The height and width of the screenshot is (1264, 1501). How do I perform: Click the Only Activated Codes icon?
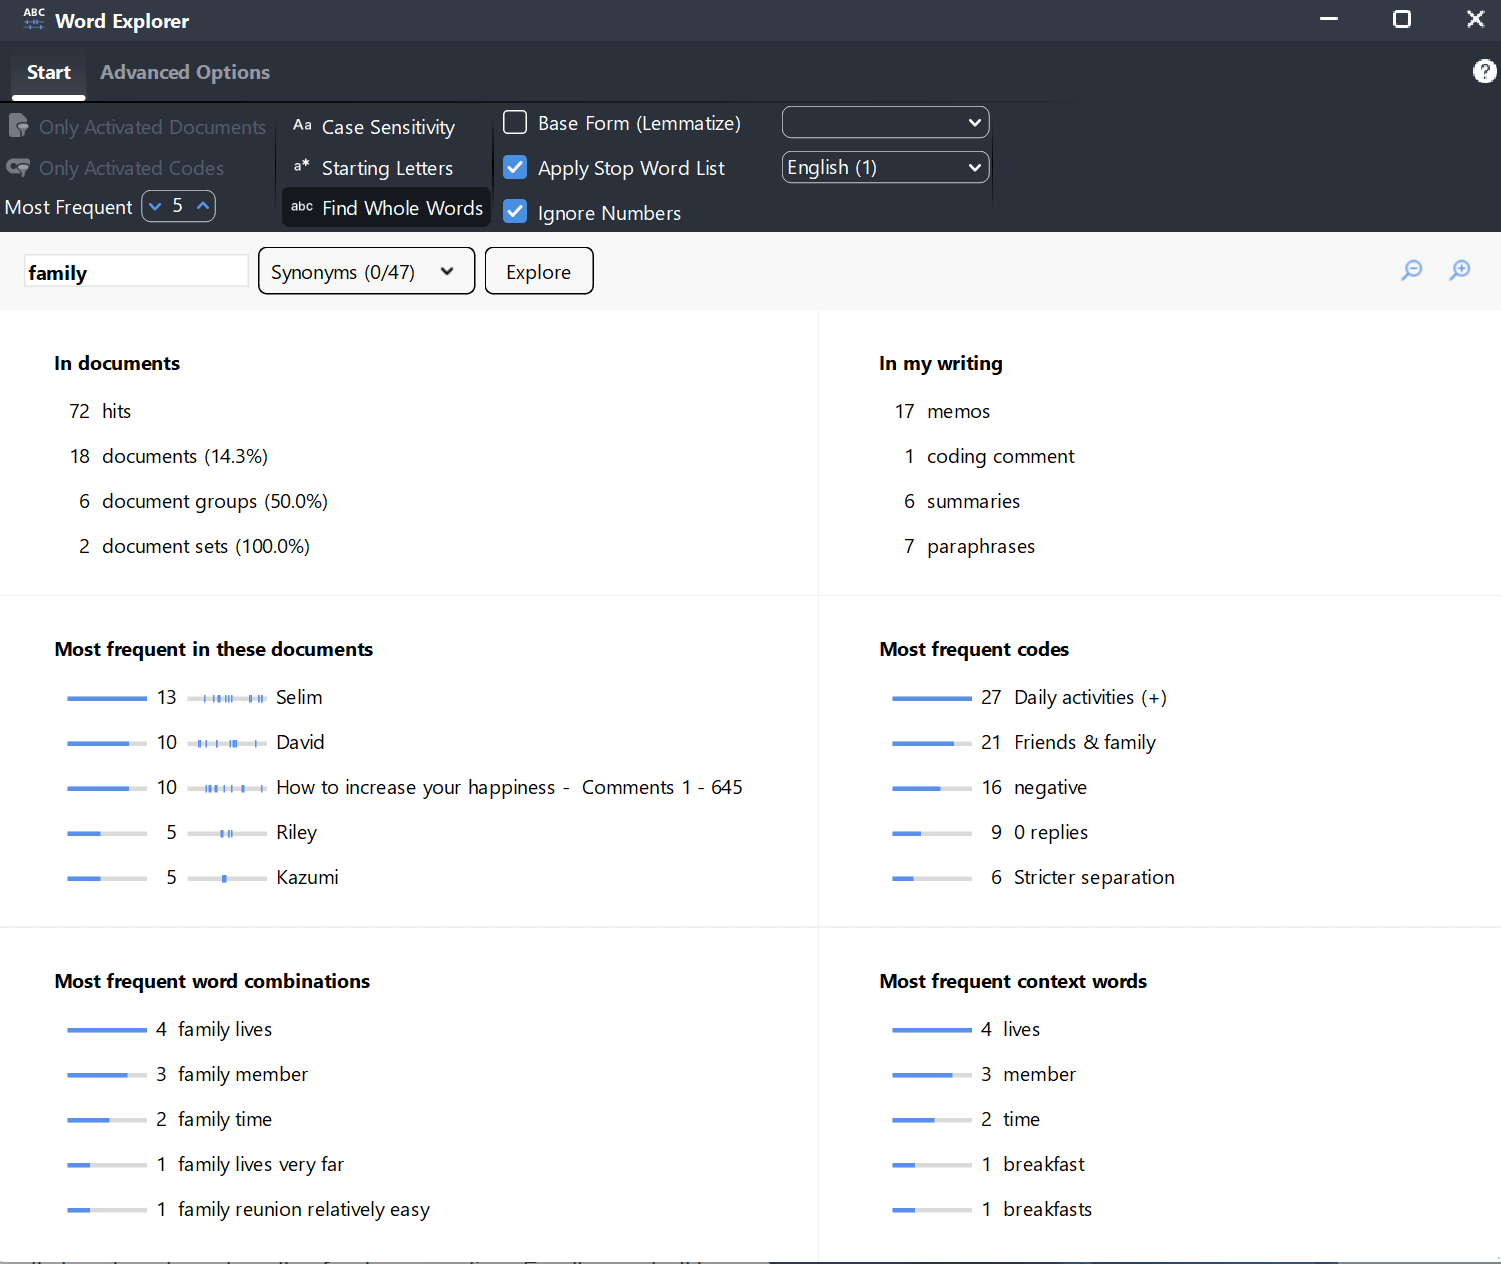click(x=18, y=168)
